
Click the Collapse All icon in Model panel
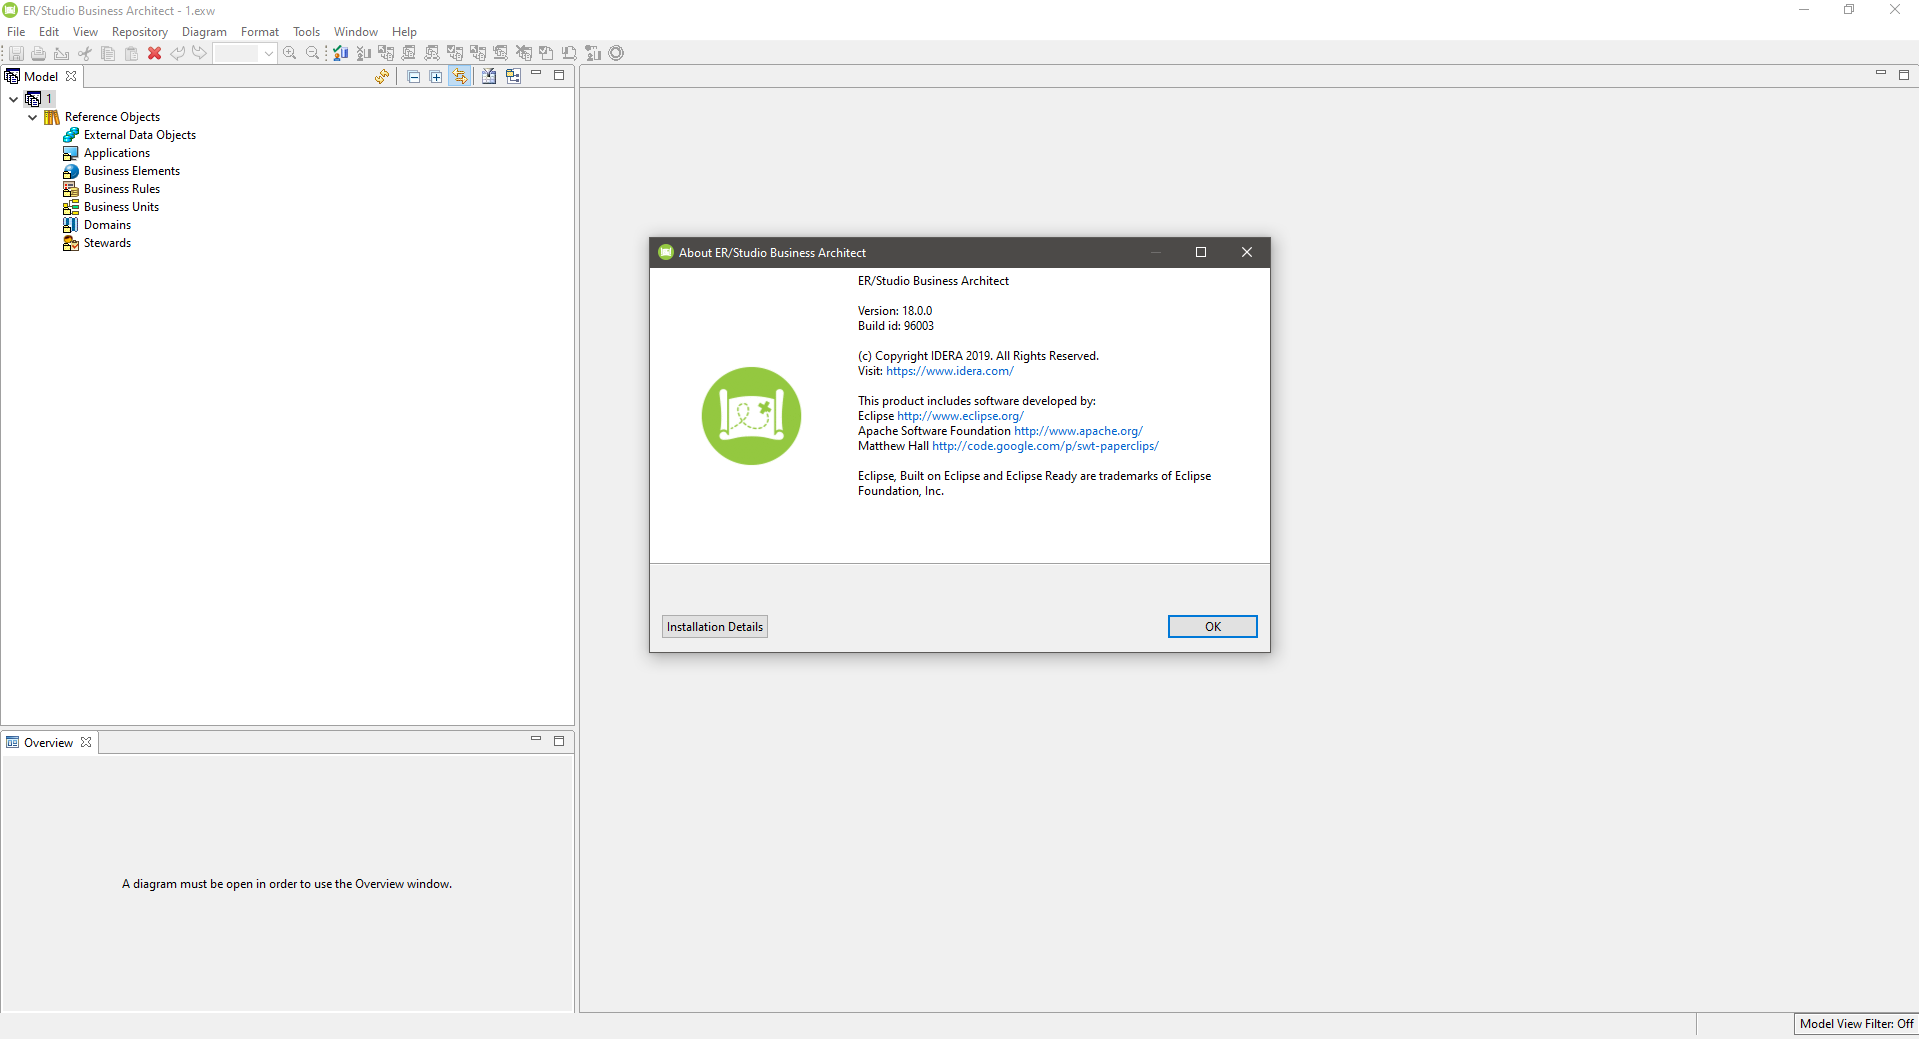tap(413, 76)
